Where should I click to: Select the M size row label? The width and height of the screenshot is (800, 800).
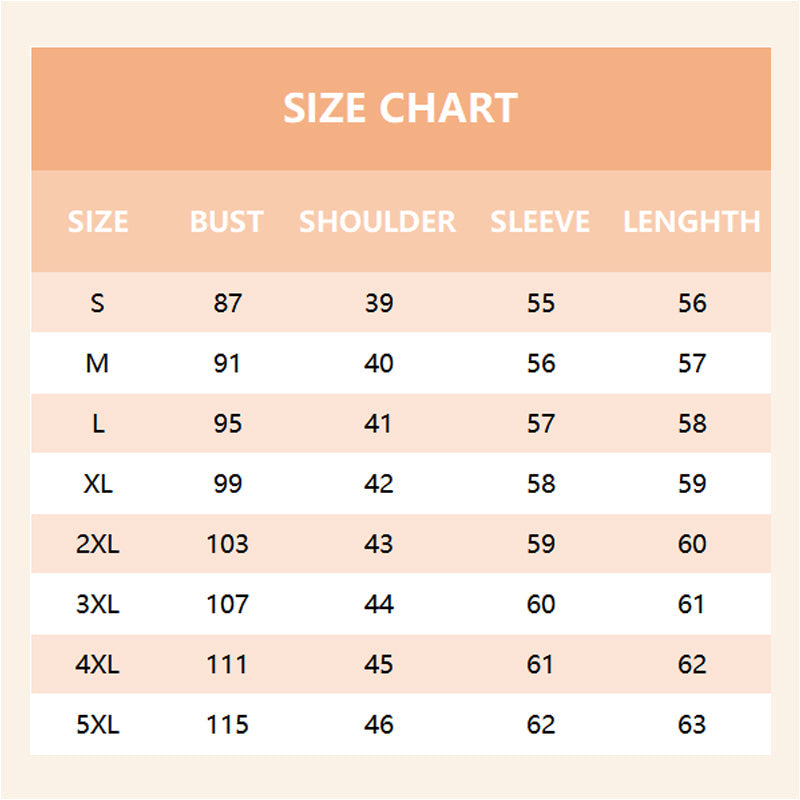pyautogui.click(x=97, y=363)
